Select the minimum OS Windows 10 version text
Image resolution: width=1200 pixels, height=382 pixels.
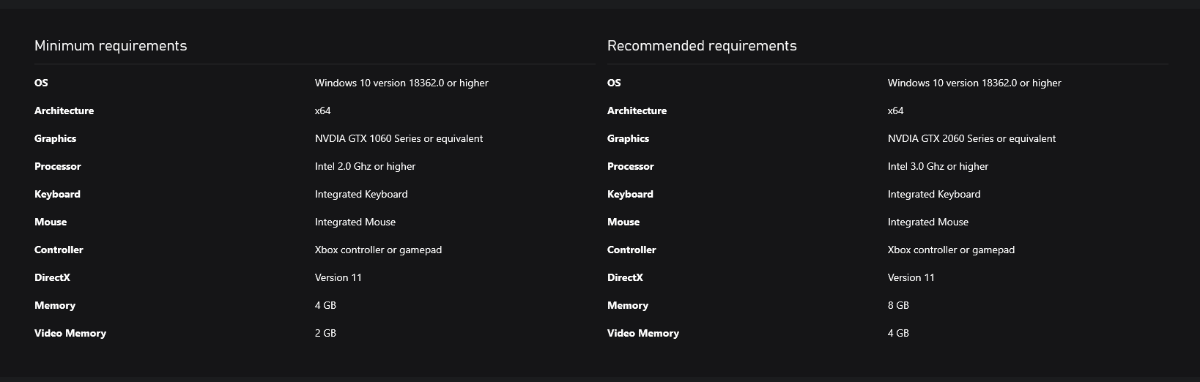pos(402,83)
